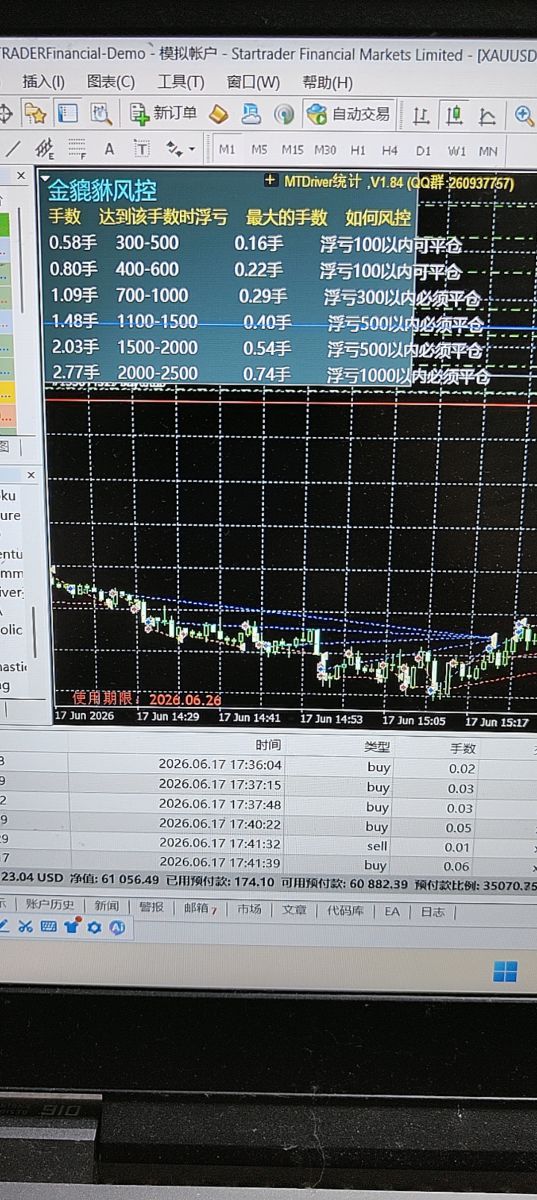Open the Data Window toolbar icon

68,114
